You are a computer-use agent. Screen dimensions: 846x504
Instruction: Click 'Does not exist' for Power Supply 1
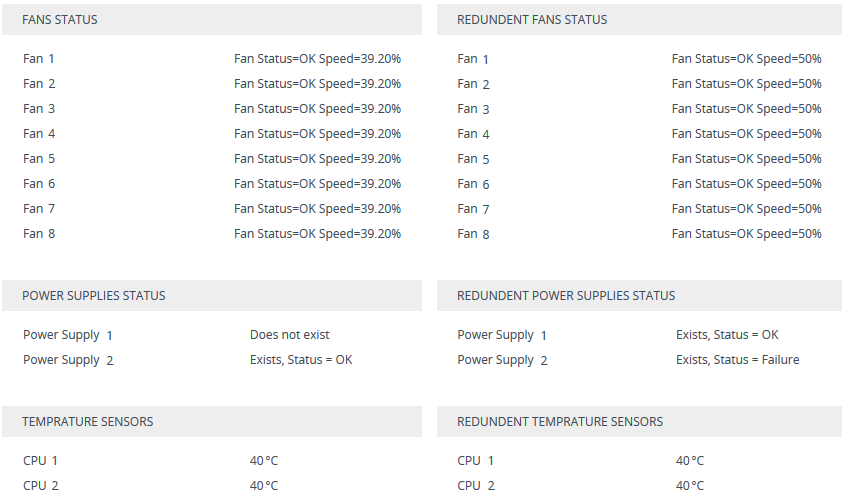[289, 335]
